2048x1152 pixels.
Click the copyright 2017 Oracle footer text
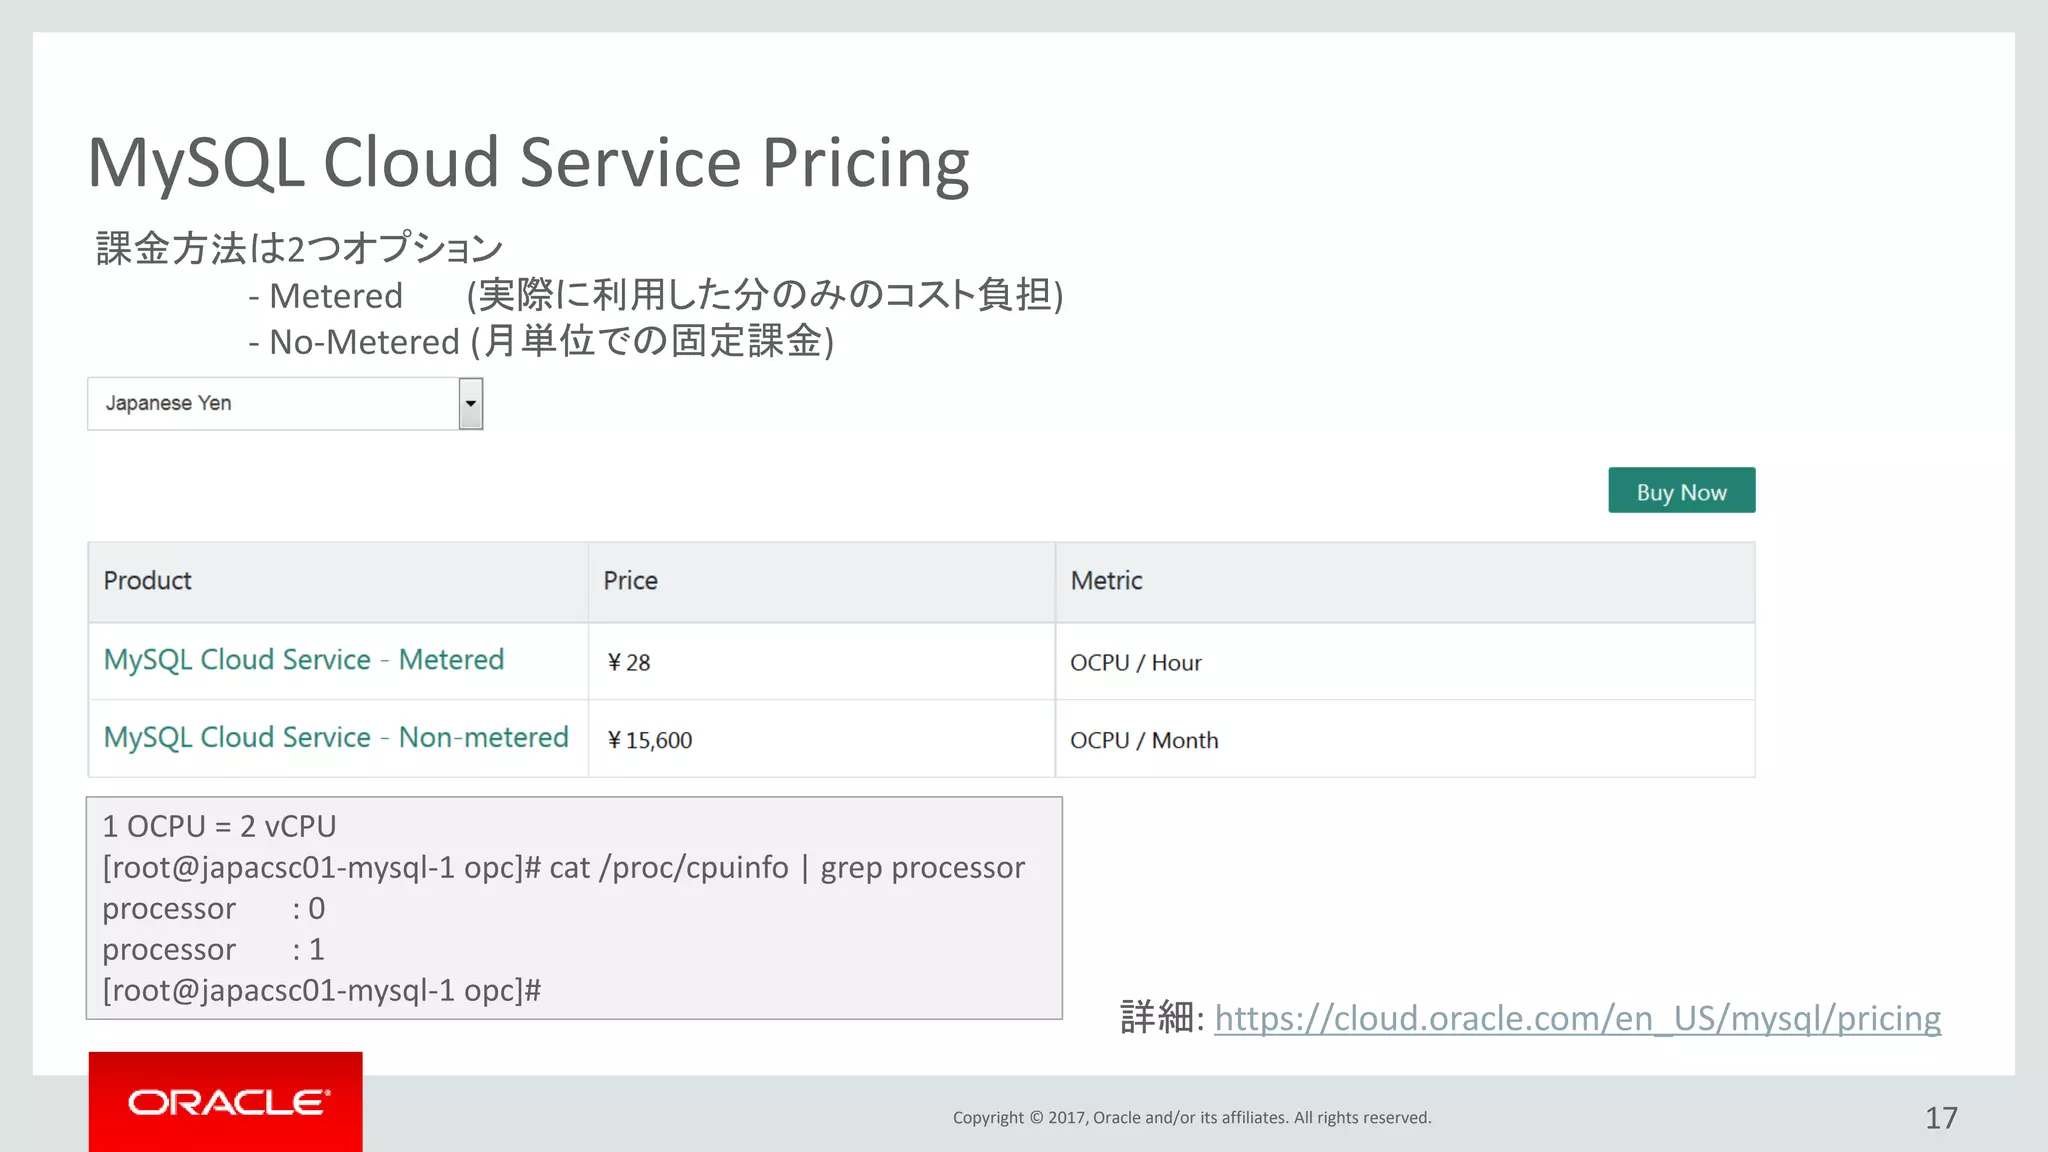(1192, 1117)
